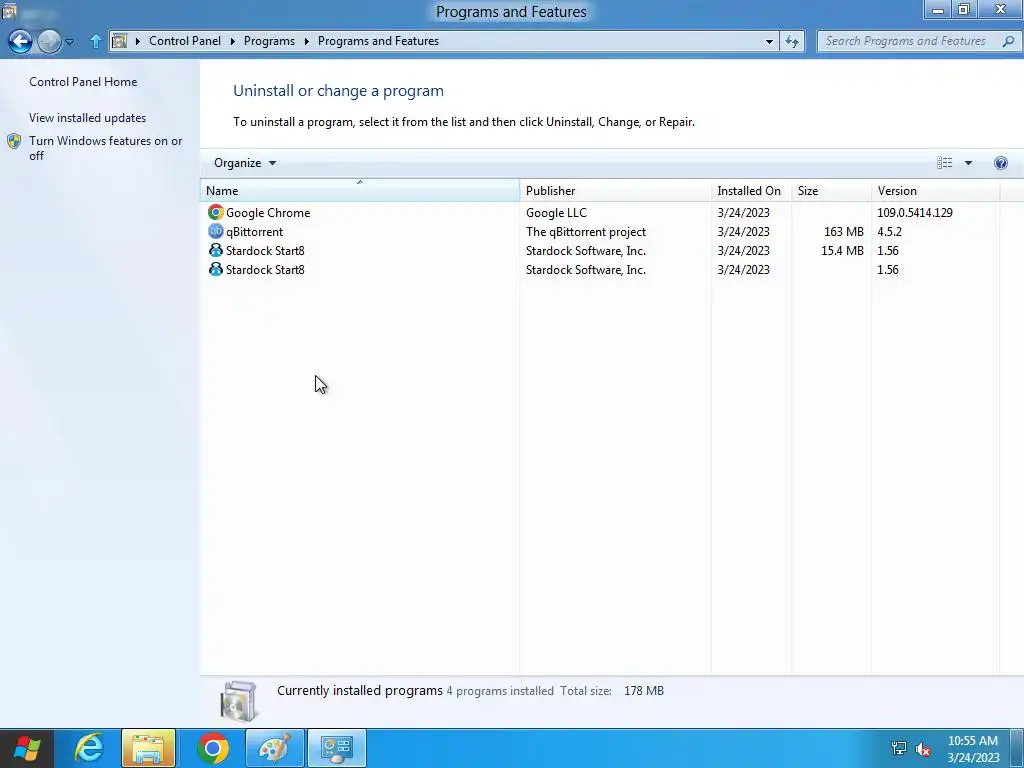Open the More view options dropdown arrow

click(968, 163)
